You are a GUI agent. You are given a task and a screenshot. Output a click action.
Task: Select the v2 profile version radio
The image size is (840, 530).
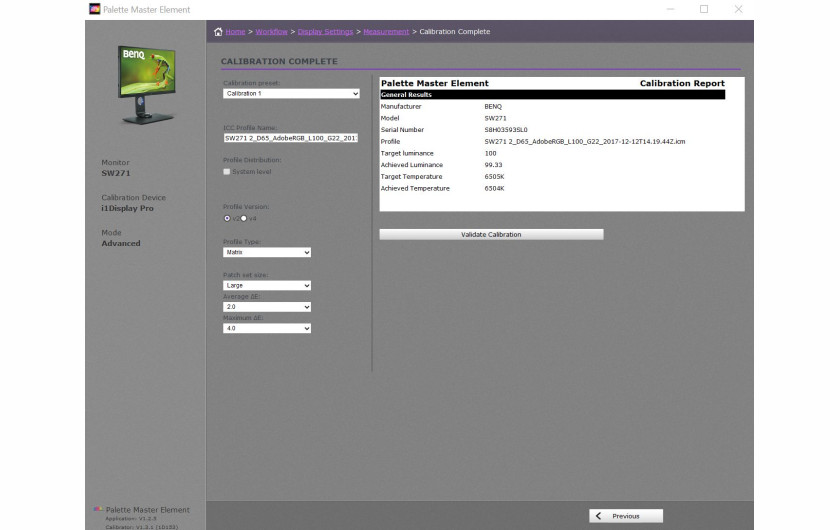227,218
